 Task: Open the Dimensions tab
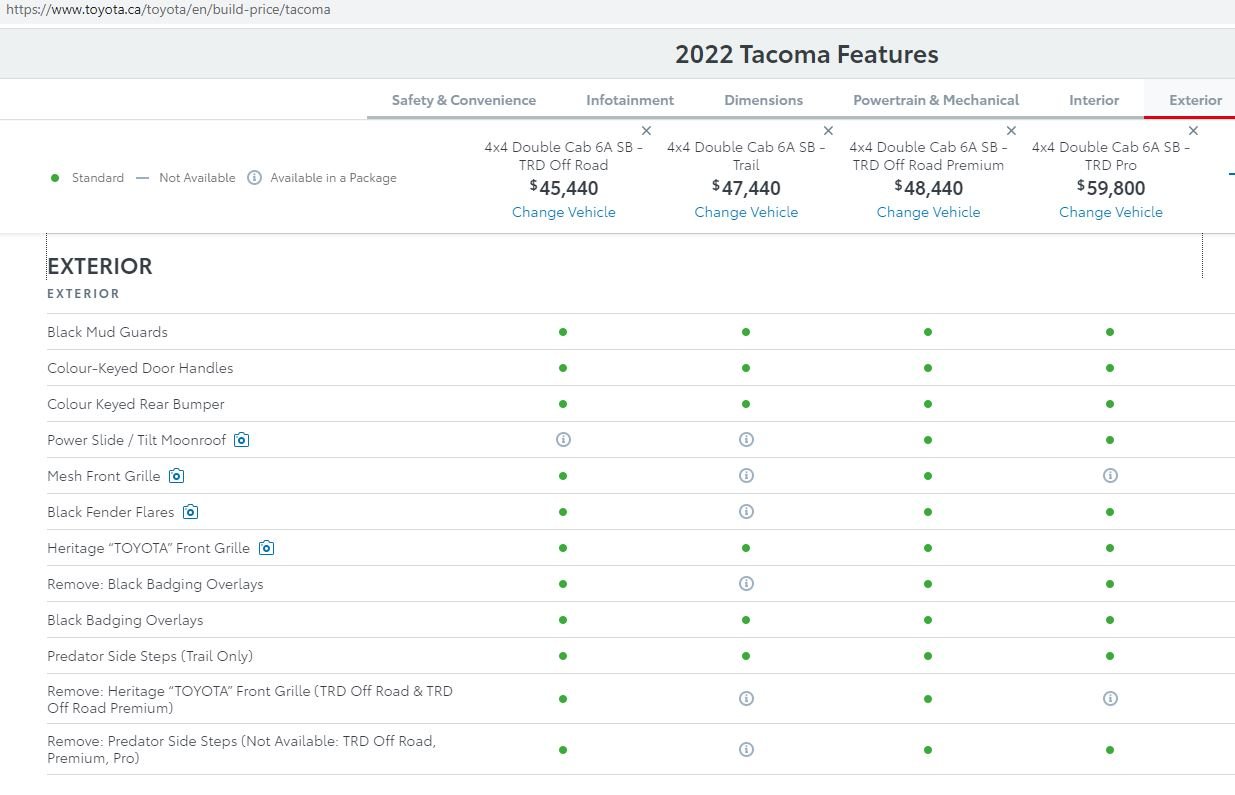[x=764, y=100]
